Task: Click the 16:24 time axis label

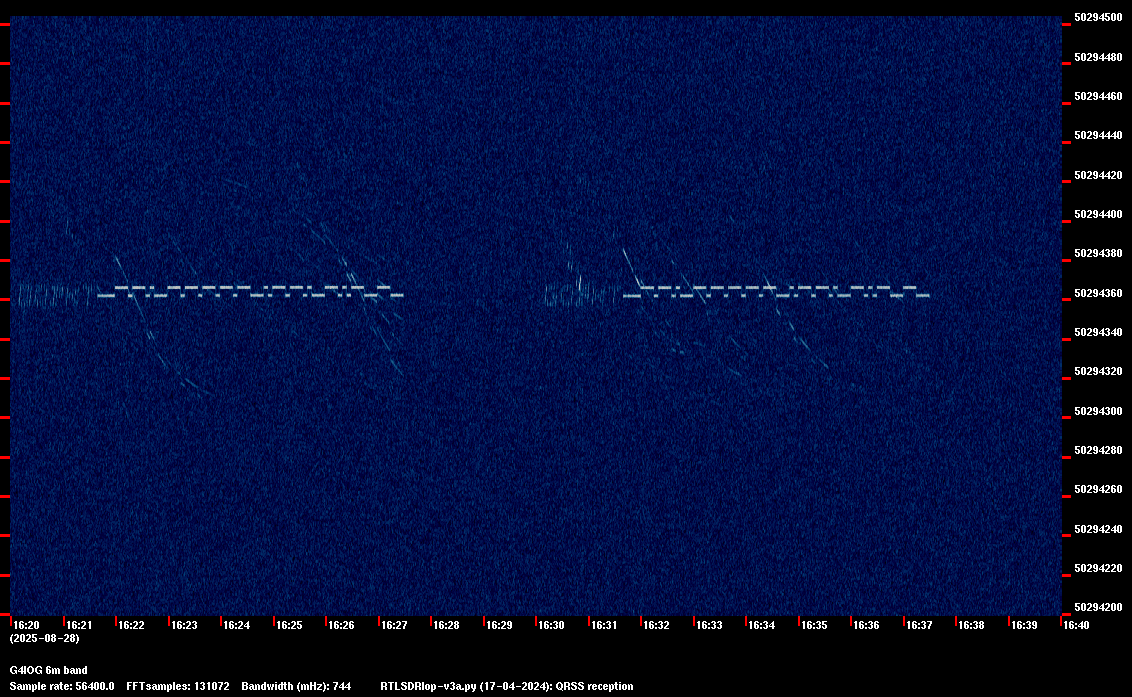Action: (236, 625)
